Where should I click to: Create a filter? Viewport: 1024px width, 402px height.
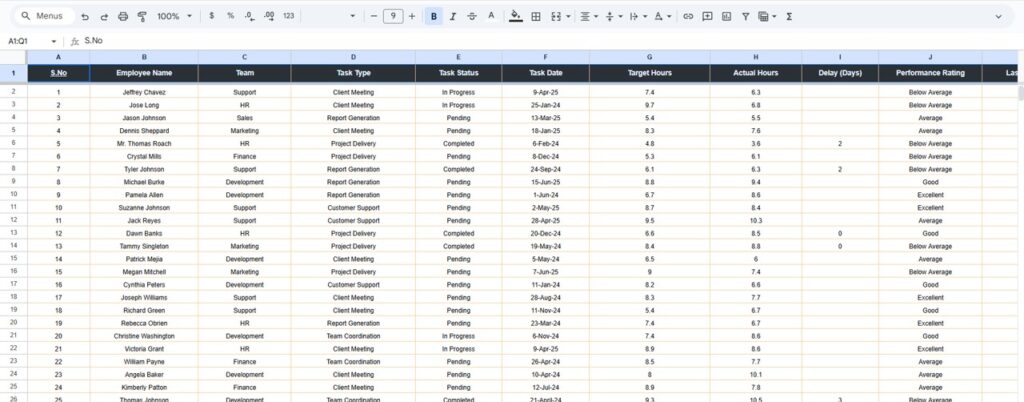coord(745,16)
